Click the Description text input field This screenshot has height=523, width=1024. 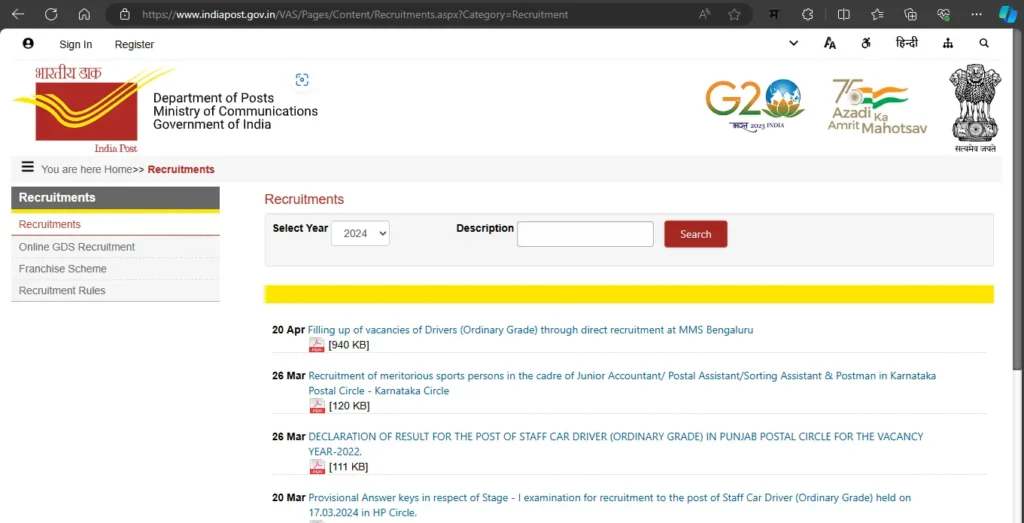pyautogui.click(x=585, y=234)
